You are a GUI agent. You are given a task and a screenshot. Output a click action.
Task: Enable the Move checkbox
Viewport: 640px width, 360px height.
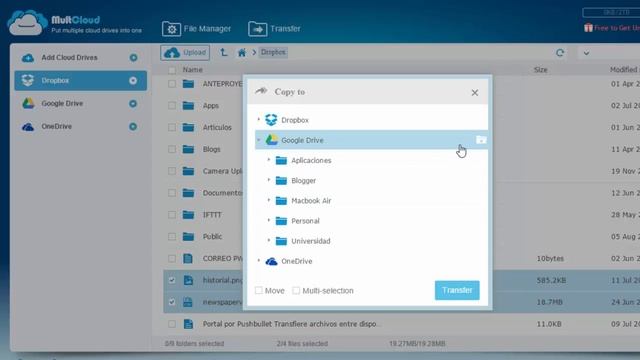pyautogui.click(x=259, y=291)
